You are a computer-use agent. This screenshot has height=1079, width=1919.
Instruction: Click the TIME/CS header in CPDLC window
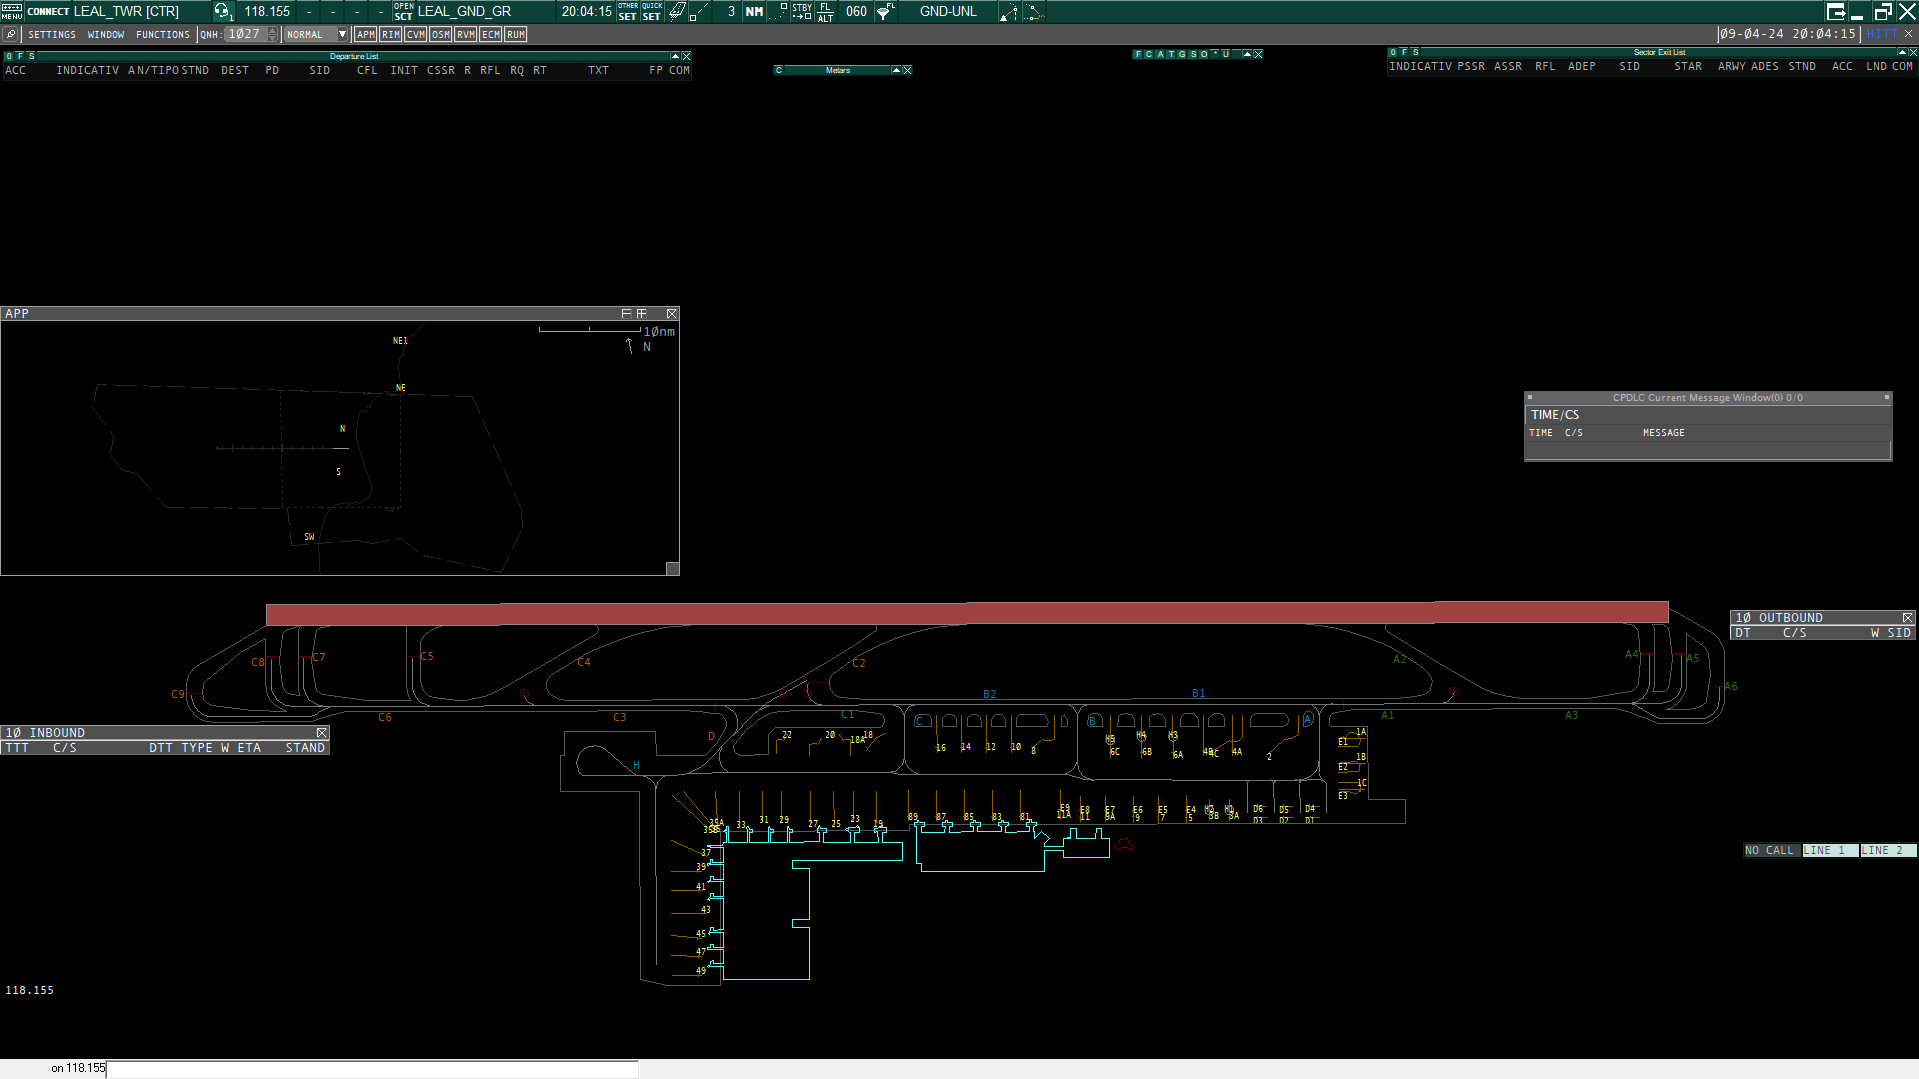1555,414
